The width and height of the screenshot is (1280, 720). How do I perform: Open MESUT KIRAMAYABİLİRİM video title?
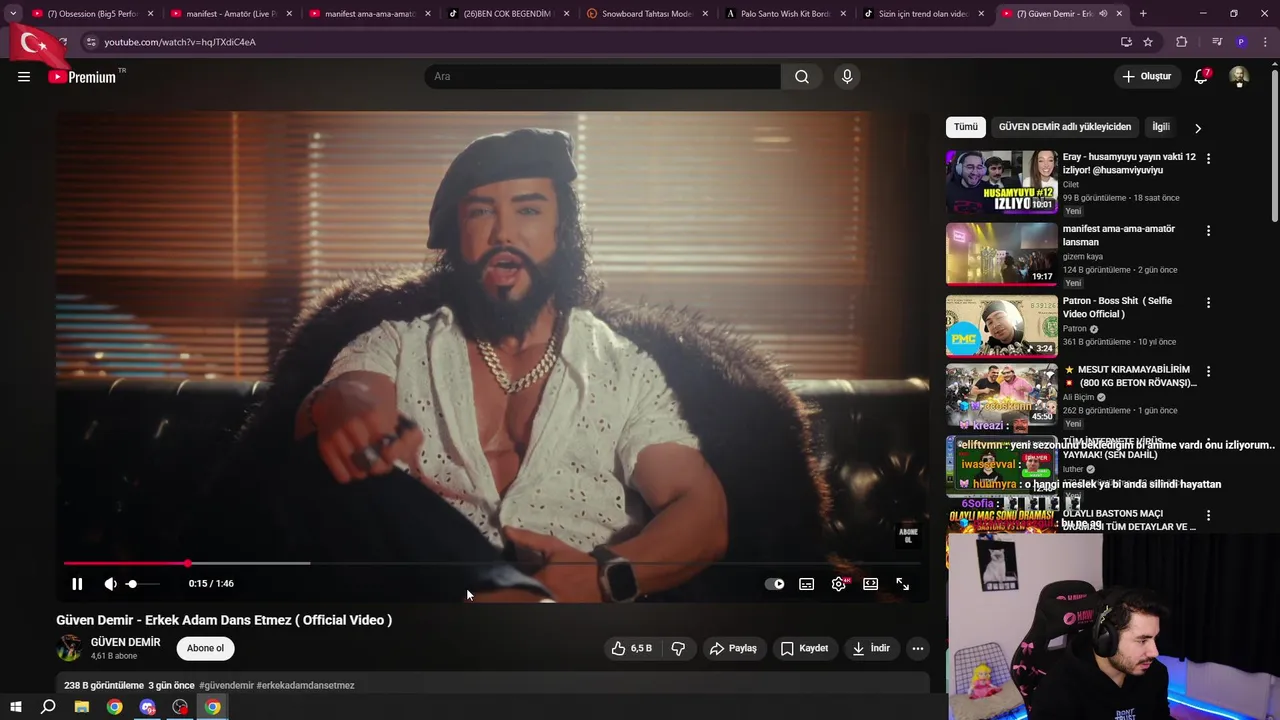click(x=1130, y=376)
